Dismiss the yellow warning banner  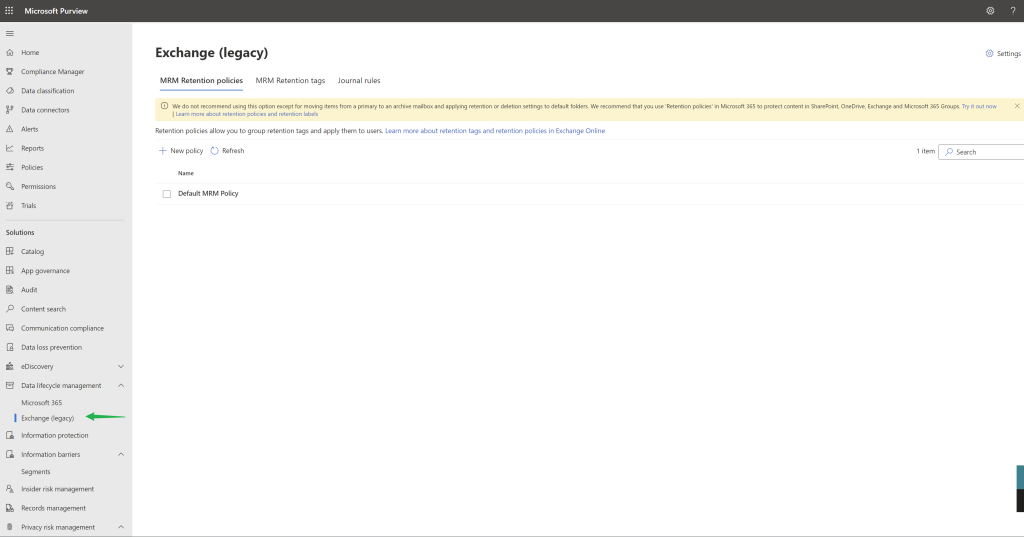point(1017,106)
